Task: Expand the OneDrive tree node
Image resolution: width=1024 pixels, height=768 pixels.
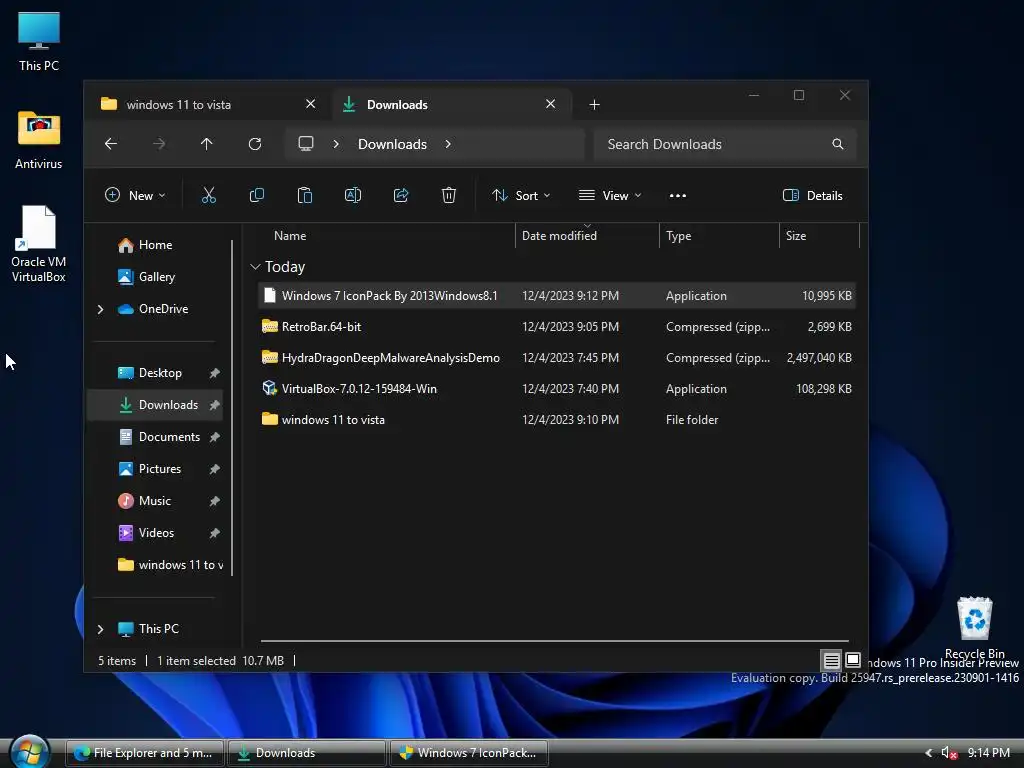Action: click(x=101, y=309)
